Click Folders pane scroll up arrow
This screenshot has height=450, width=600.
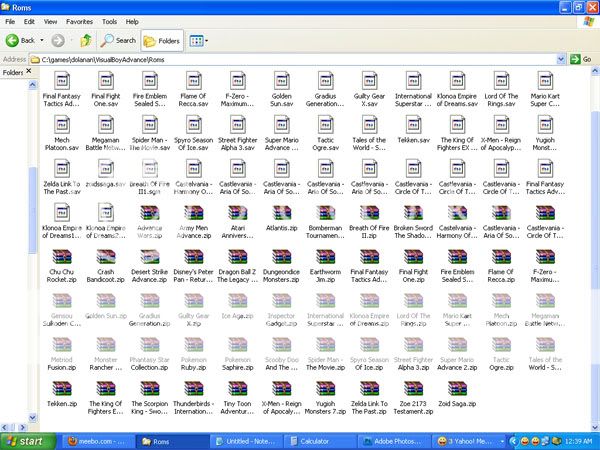pos(33,85)
